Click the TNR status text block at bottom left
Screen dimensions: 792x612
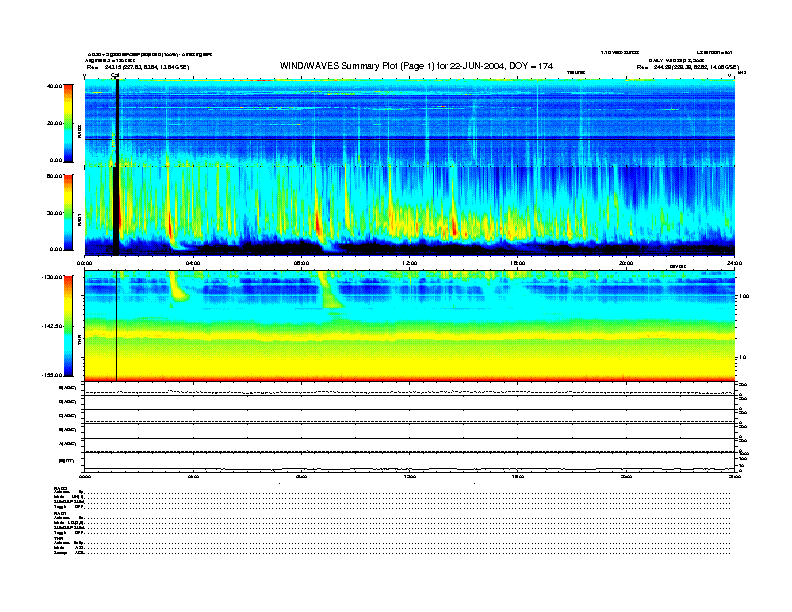[69, 543]
